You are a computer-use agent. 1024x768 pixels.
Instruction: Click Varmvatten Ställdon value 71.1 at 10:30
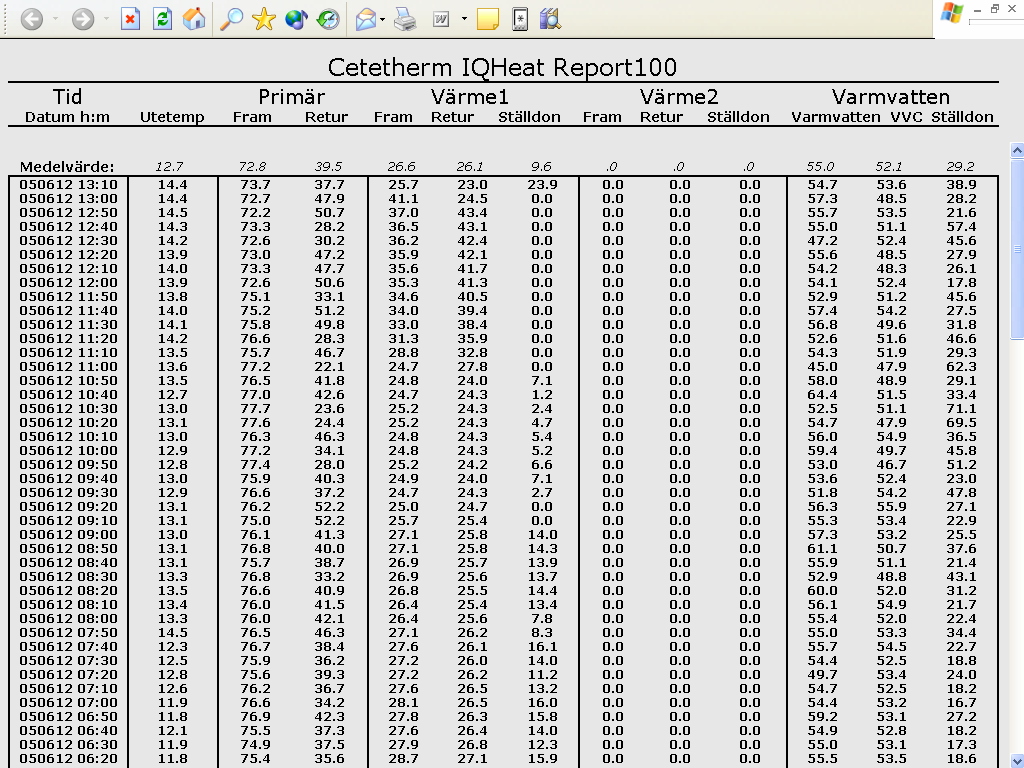[961, 409]
